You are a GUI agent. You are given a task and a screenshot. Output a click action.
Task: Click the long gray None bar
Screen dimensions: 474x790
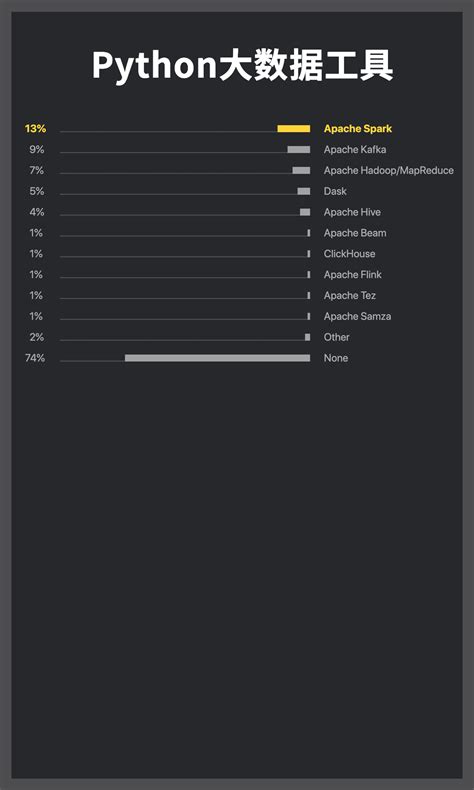pos(218,358)
